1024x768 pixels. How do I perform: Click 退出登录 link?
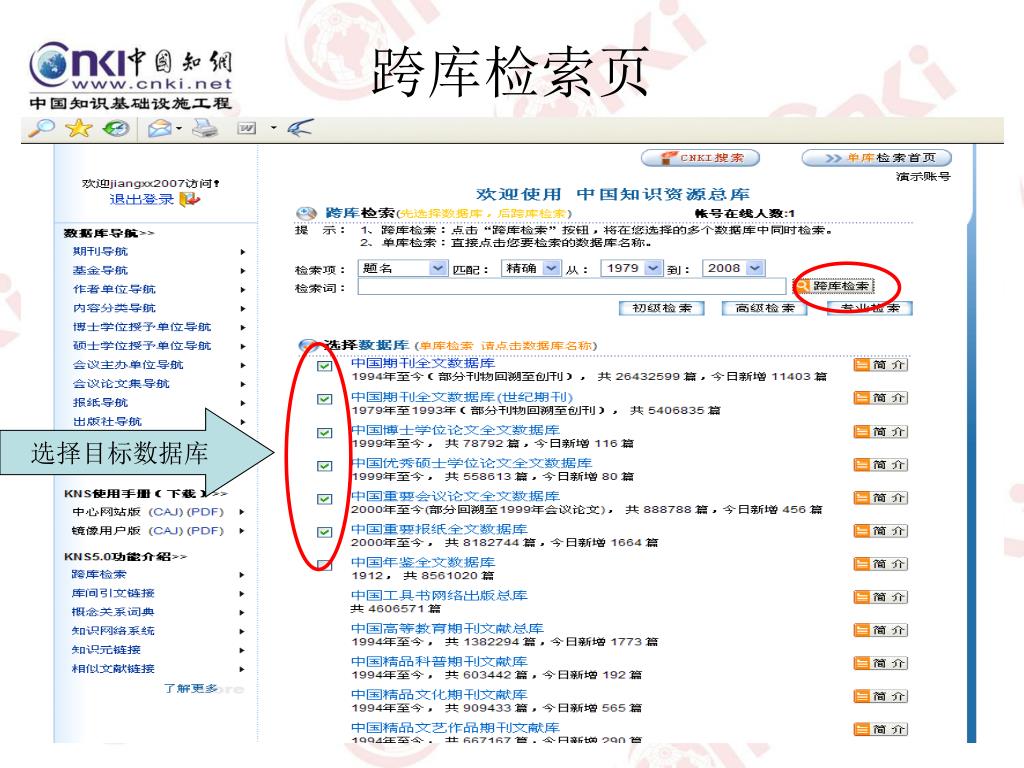(142, 200)
